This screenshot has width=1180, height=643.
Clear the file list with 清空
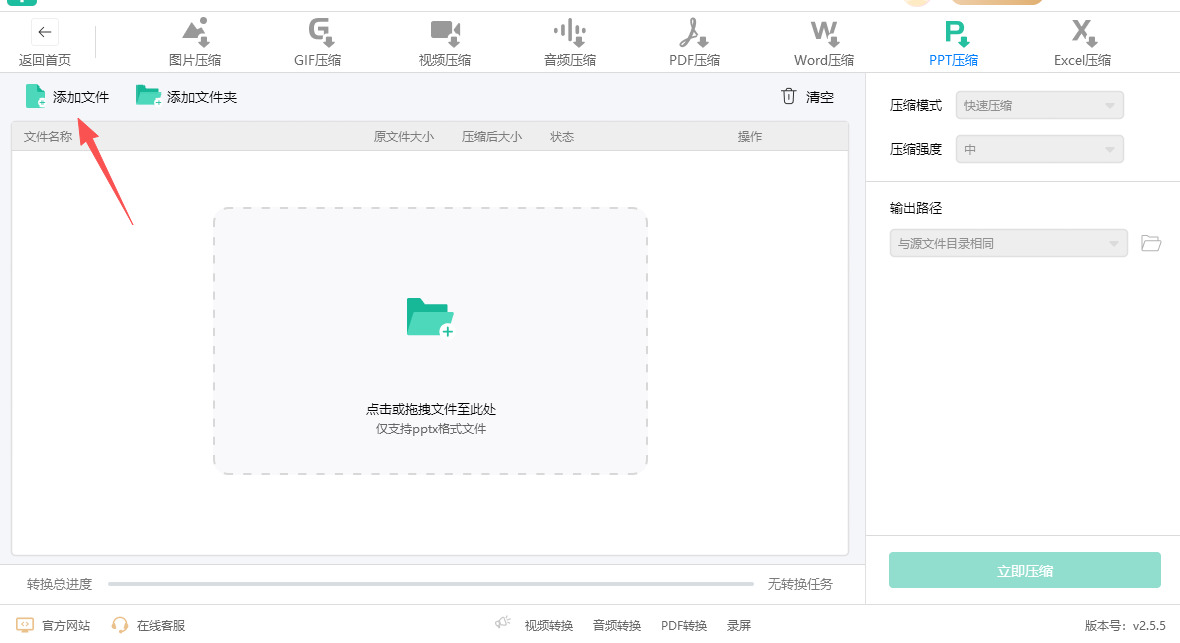807,97
